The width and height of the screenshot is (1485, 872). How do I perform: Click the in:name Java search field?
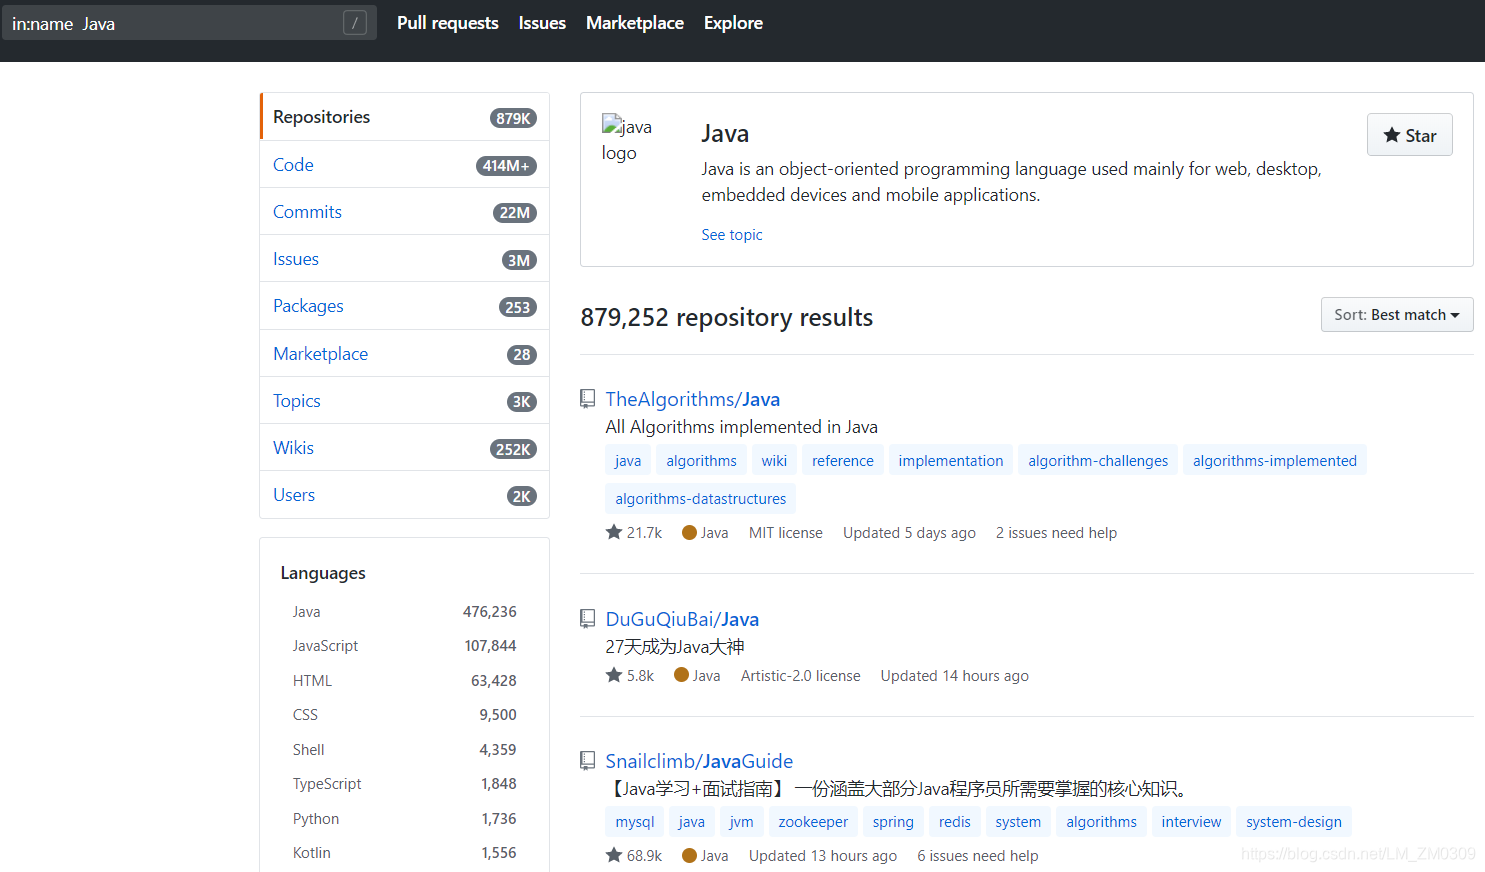coord(189,23)
